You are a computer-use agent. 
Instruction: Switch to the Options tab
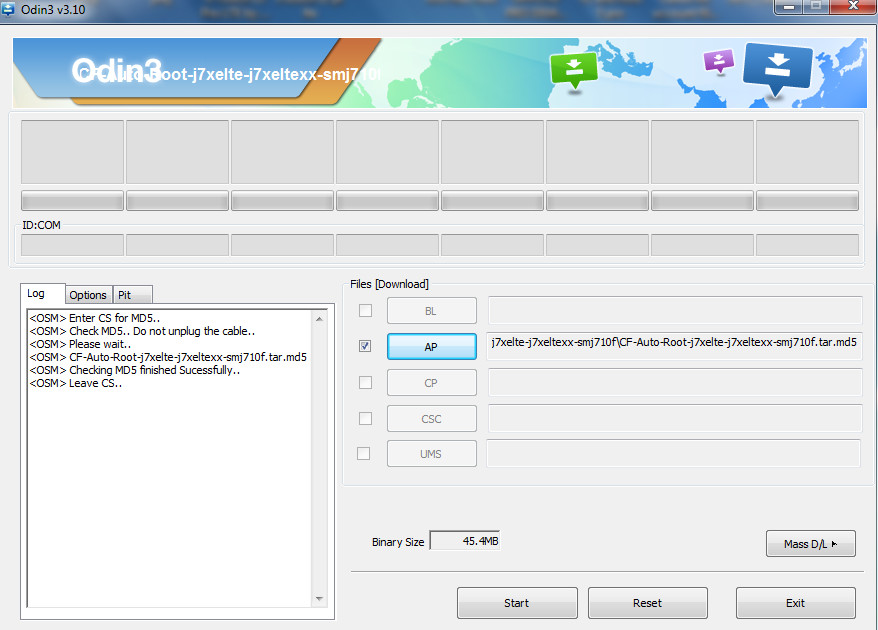pyautogui.click(x=88, y=295)
